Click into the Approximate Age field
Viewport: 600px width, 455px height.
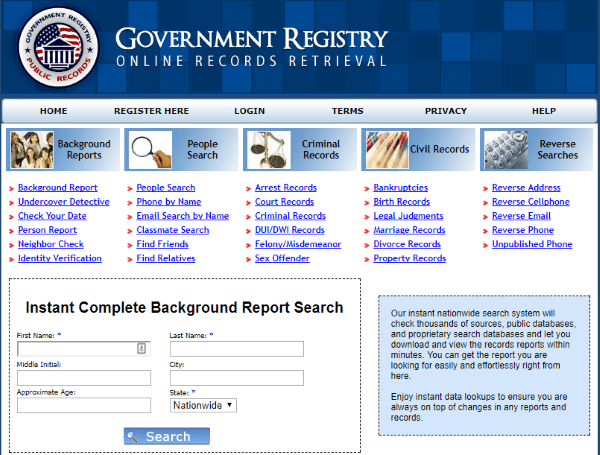(84, 405)
